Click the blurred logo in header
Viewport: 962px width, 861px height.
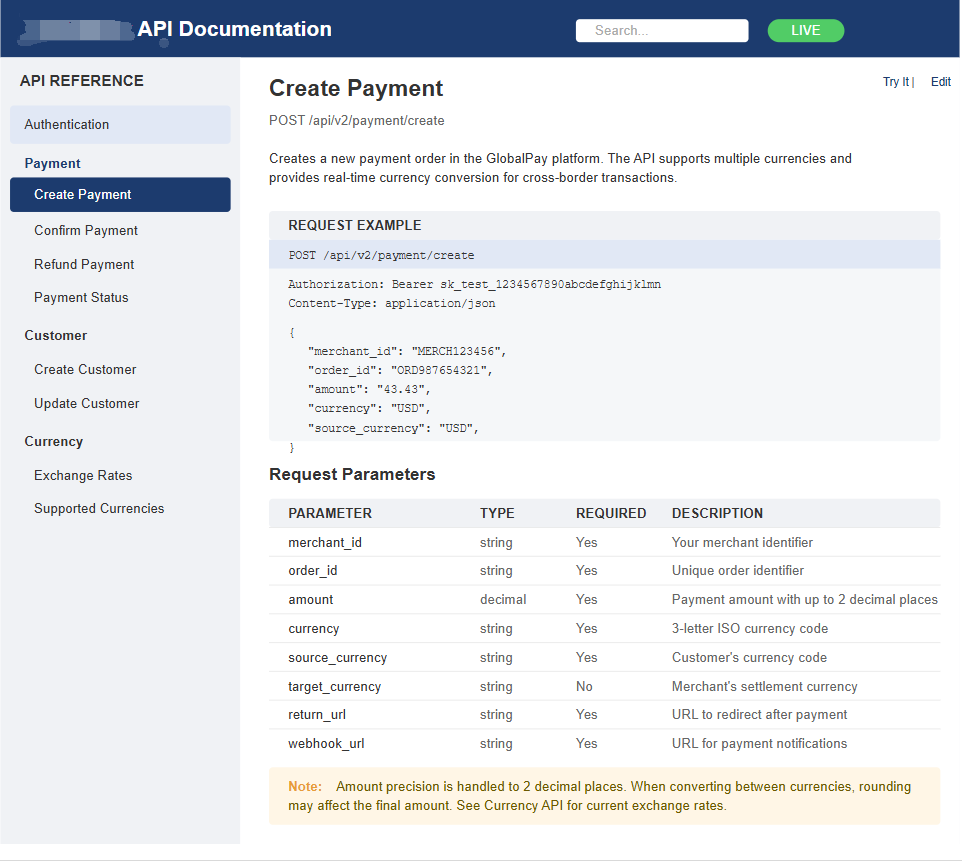pyautogui.click(x=75, y=31)
